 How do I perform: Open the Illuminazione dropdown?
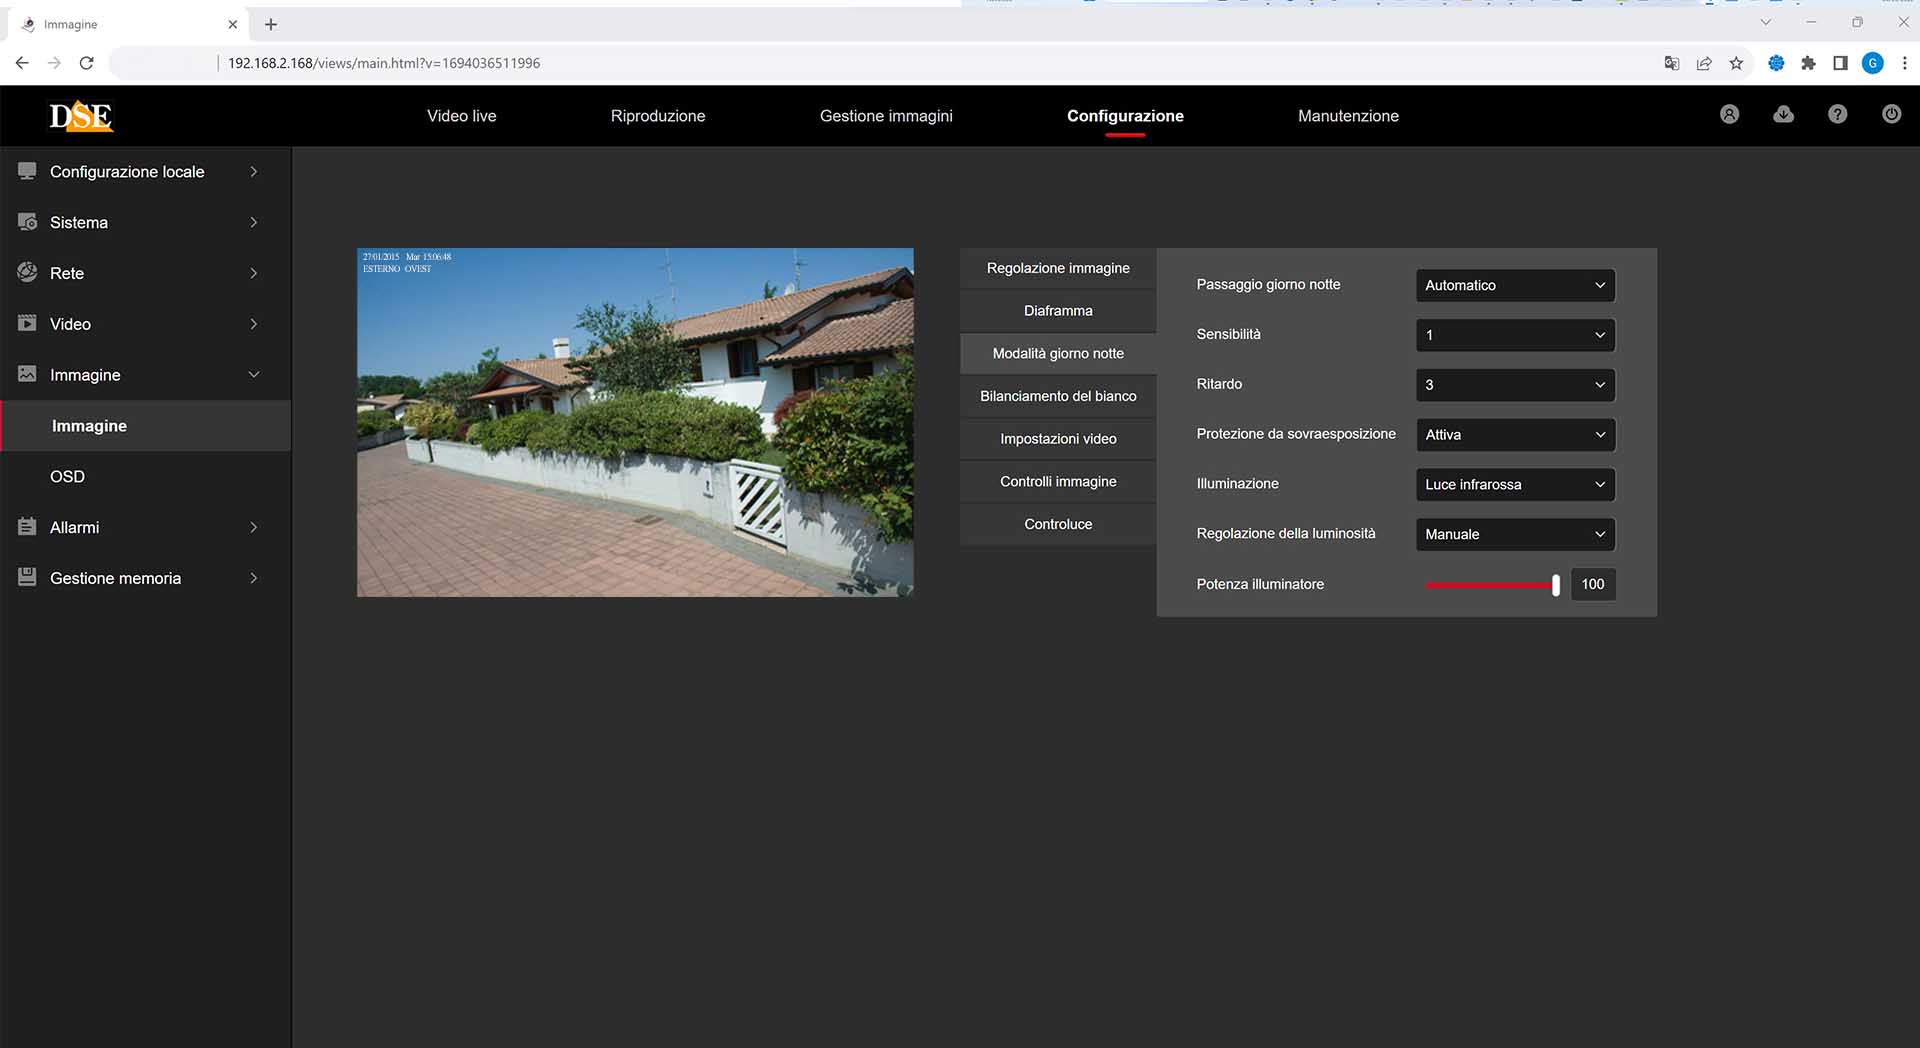click(1514, 484)
